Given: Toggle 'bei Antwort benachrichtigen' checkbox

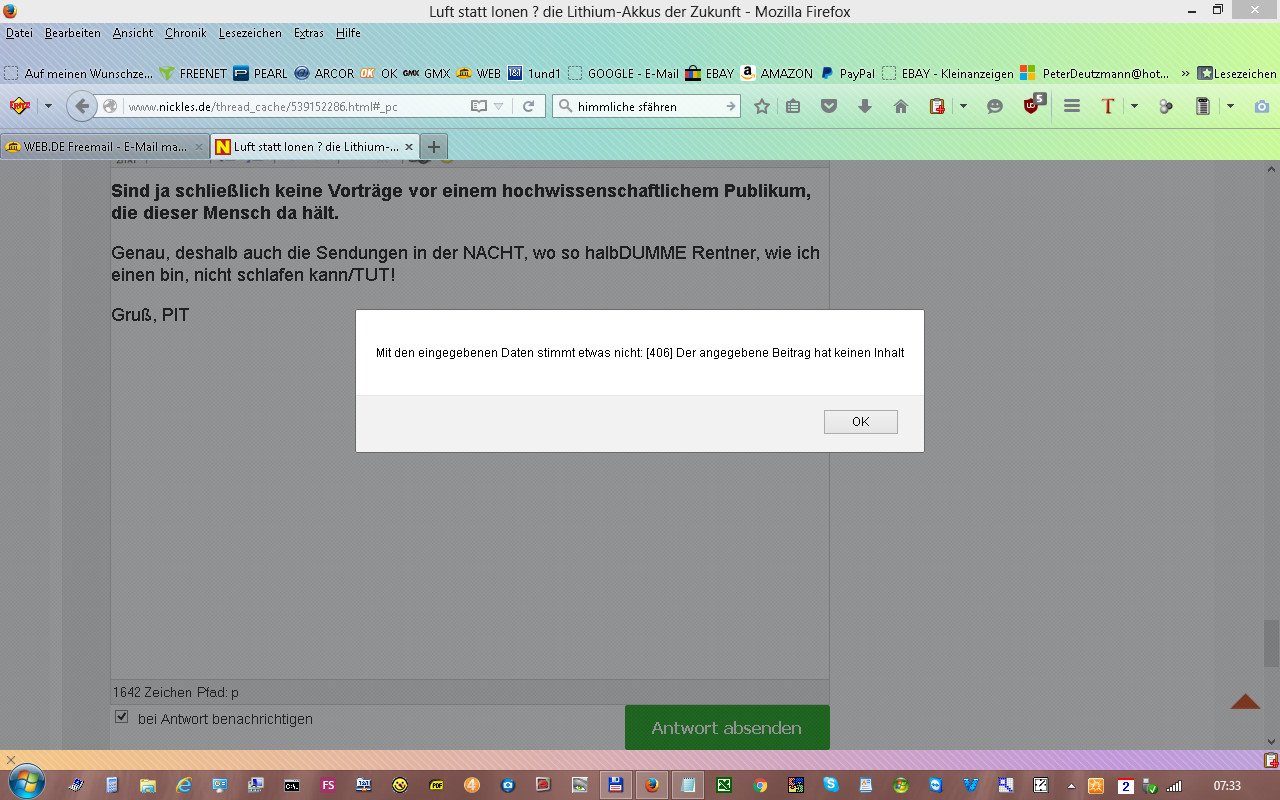Looking at the screenshot, I should coord(122,717).
